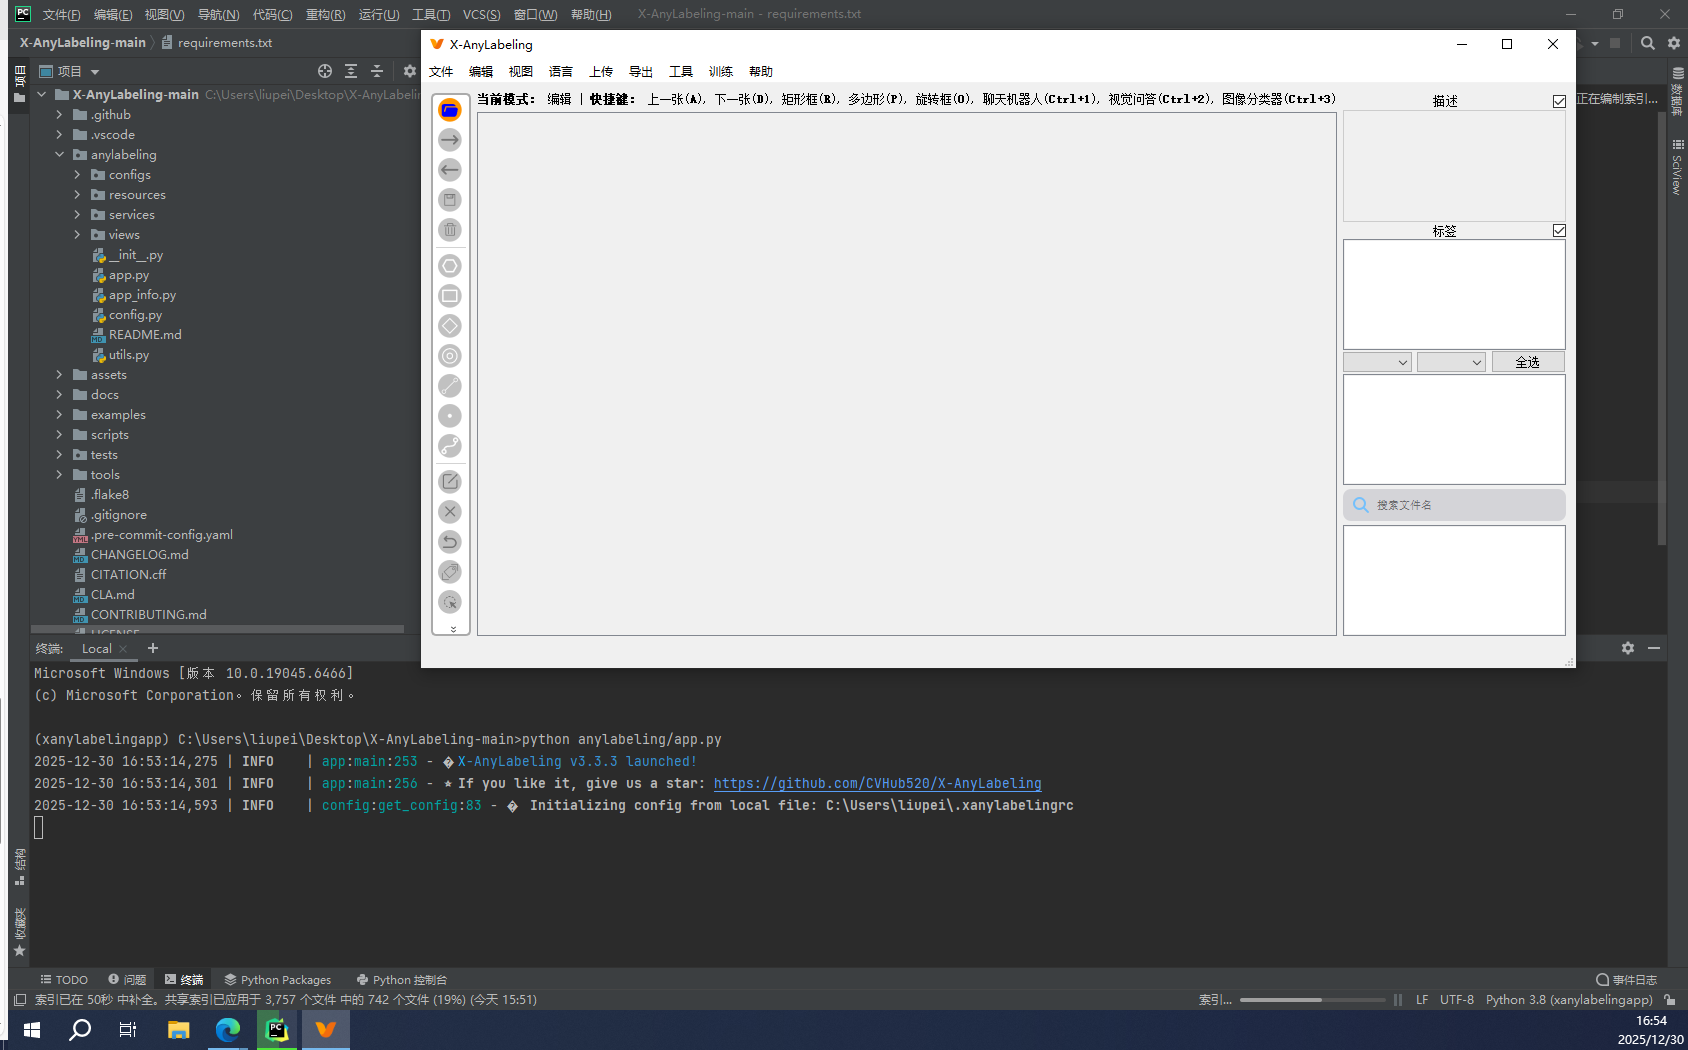Open the first dropdown beside 全选

tap(1377, 362)
